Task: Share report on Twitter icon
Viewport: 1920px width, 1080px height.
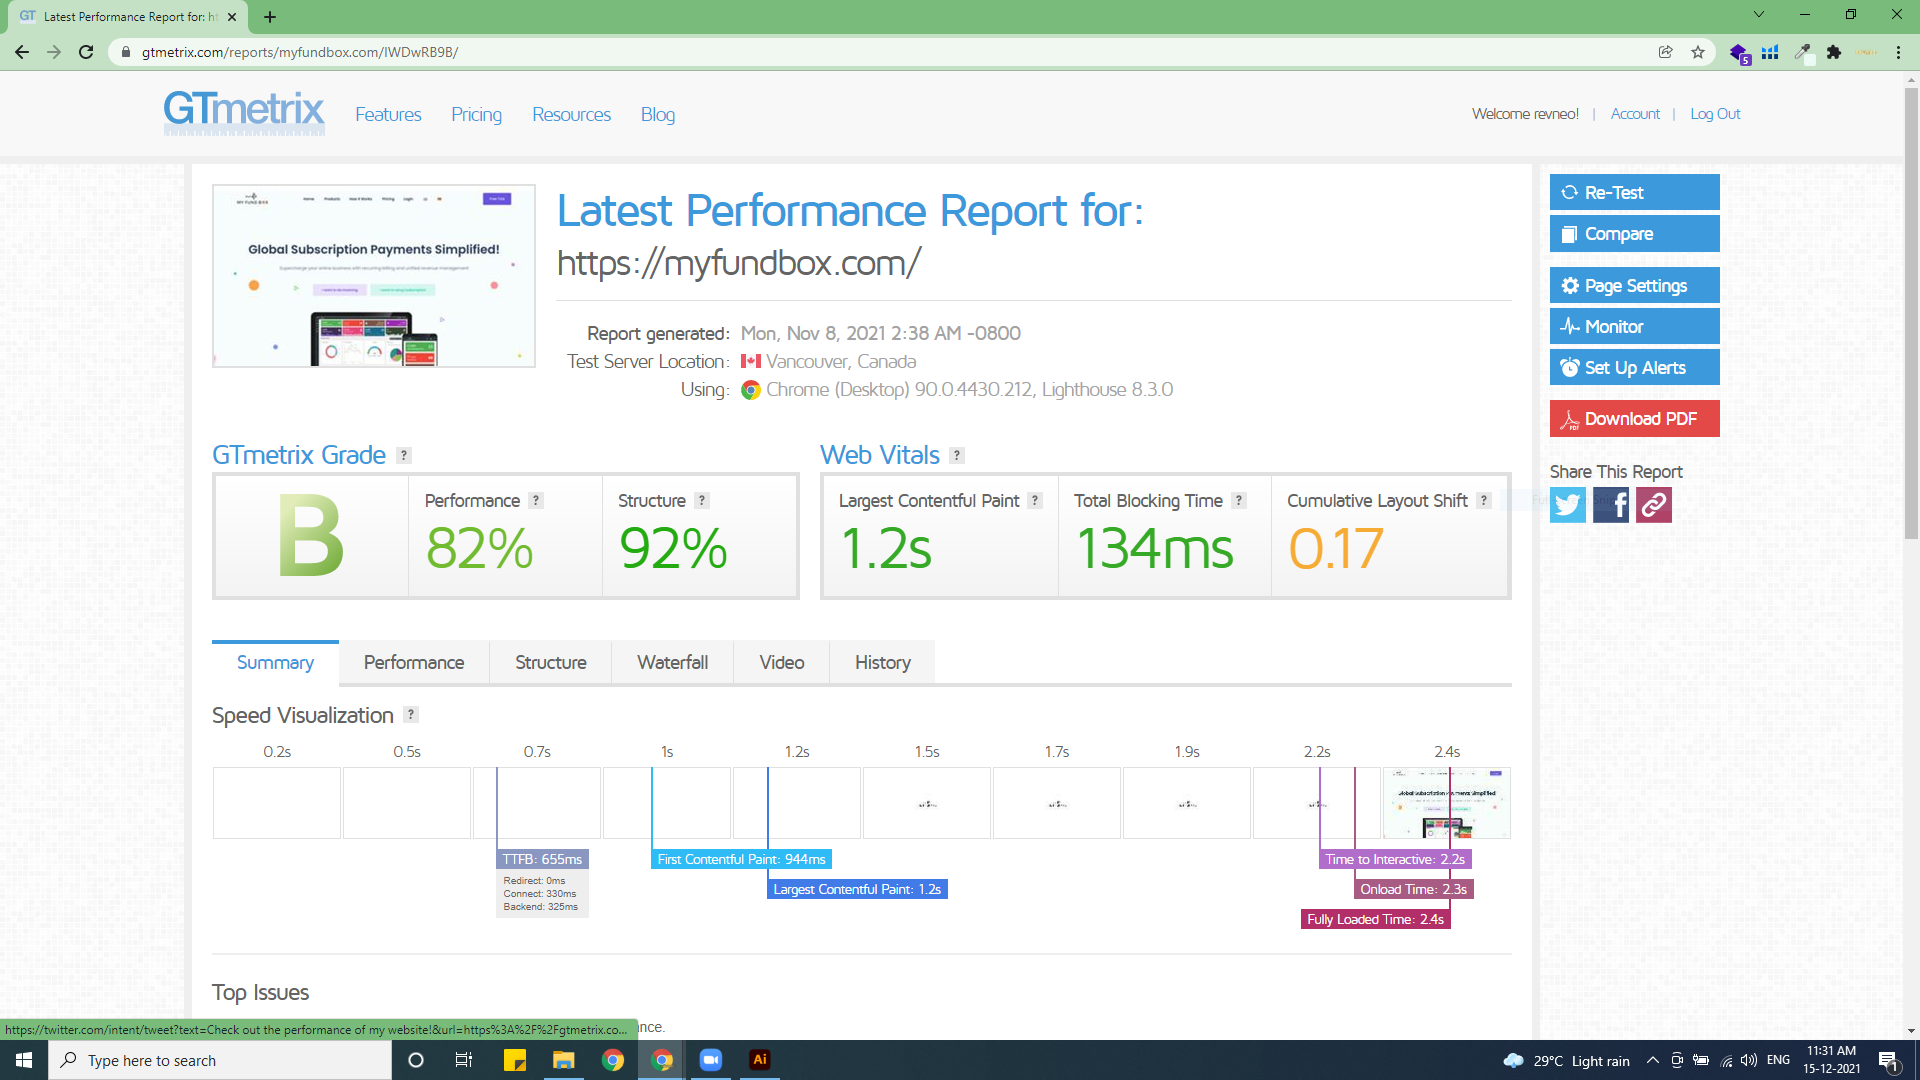Action: pyautogui.click(x=1567, y=505)
